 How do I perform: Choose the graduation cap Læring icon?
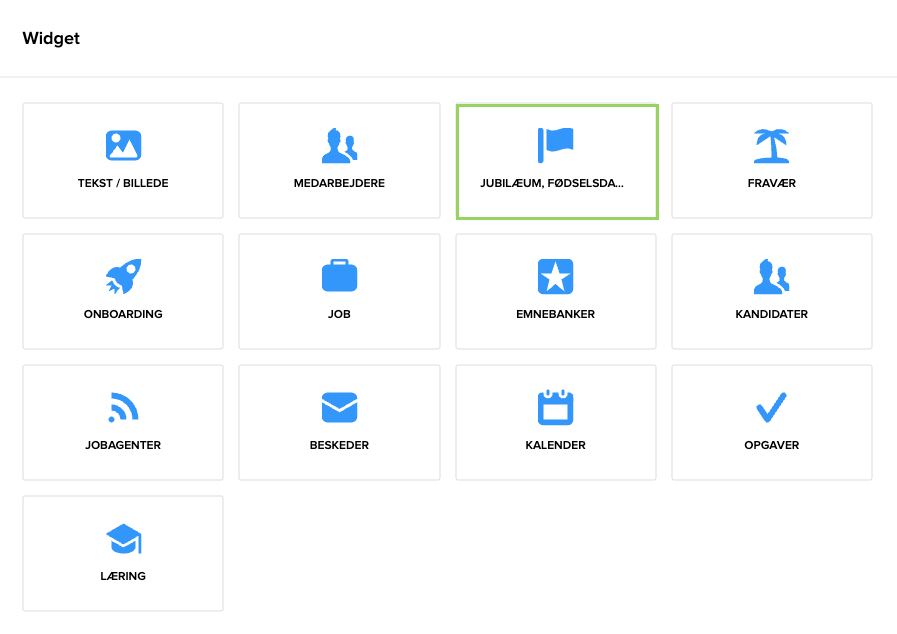123,539
